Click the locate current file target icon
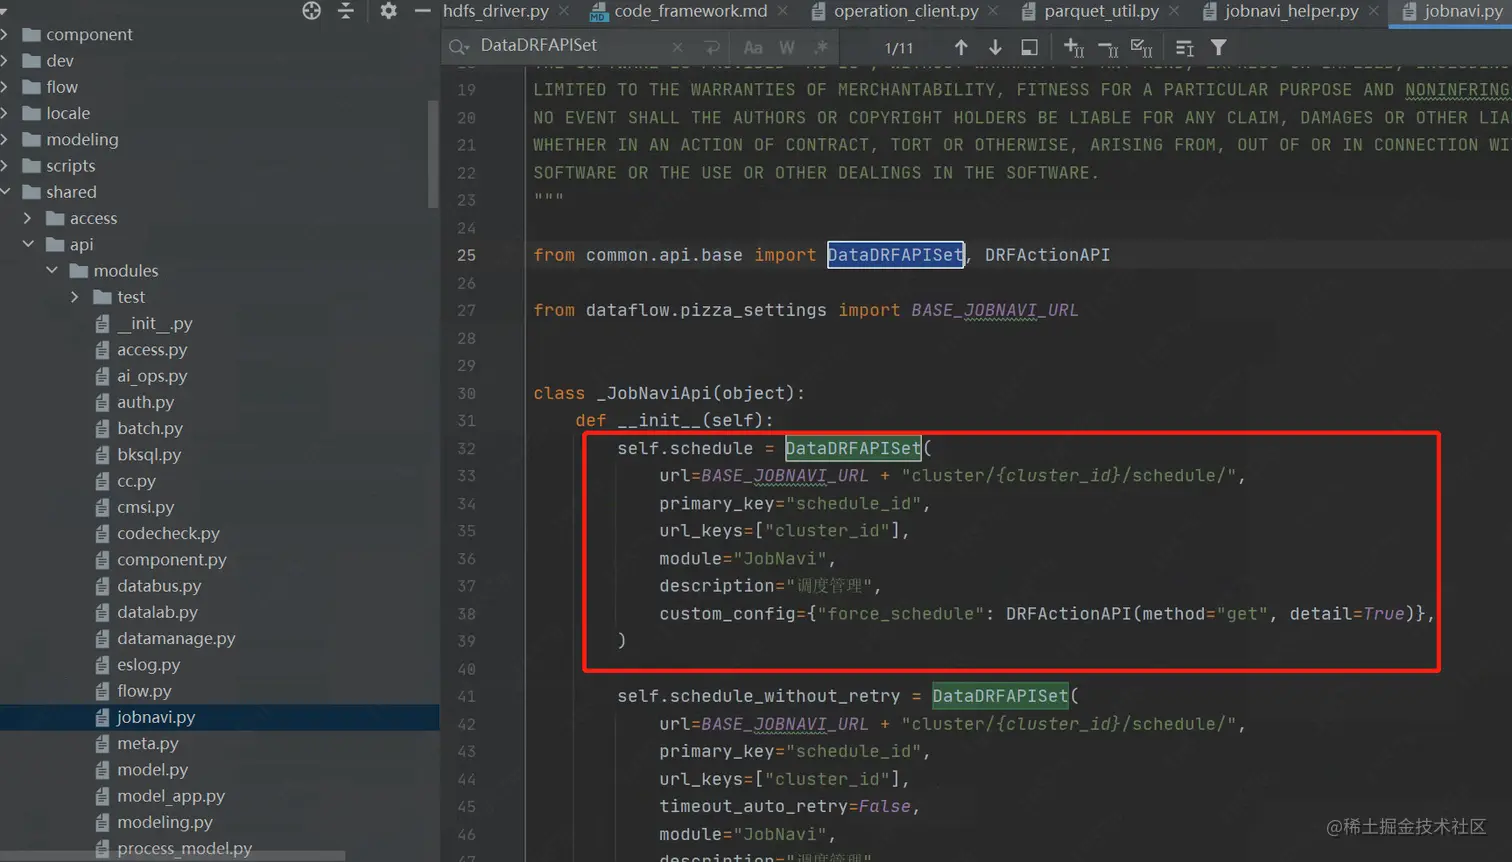The width and height of the screenshot is (1512, 862). [312, 11]
